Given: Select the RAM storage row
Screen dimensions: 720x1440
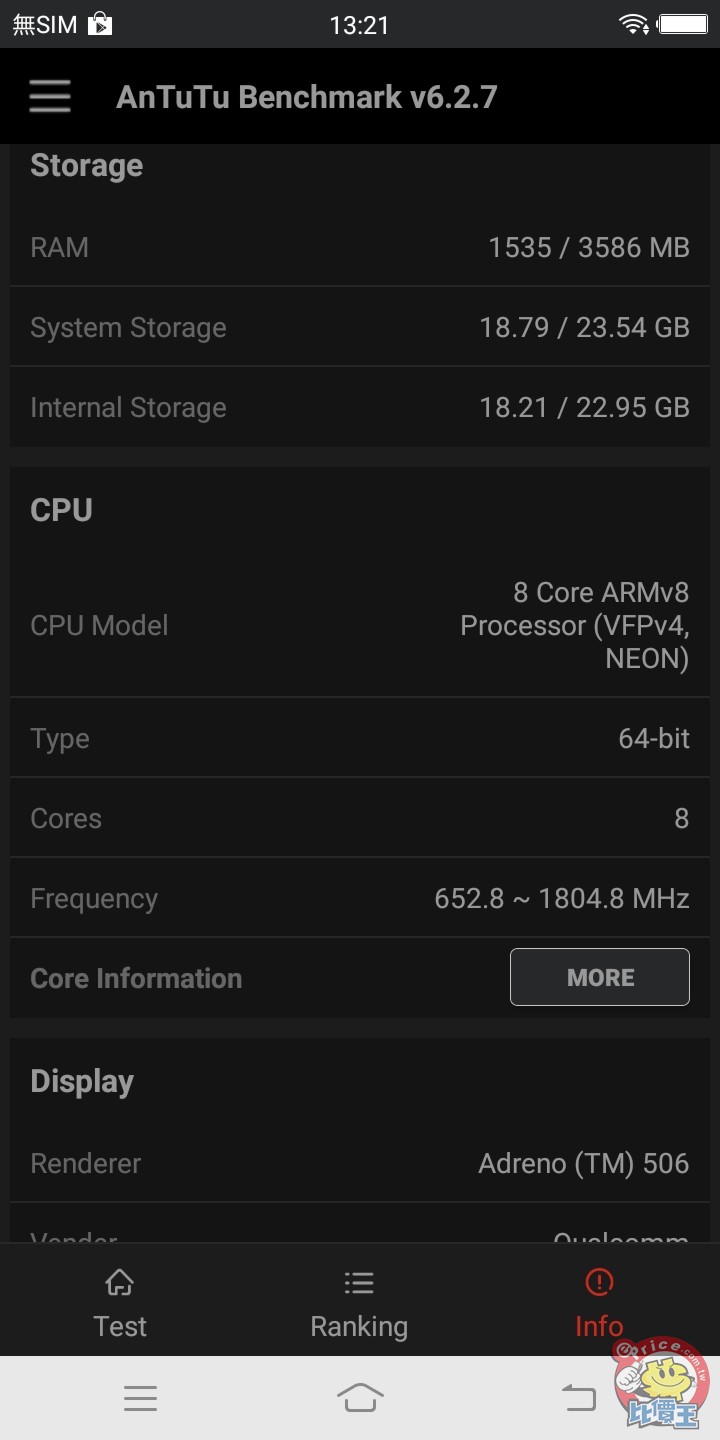Looking at the screenshot, I should (x=360, y=247).
